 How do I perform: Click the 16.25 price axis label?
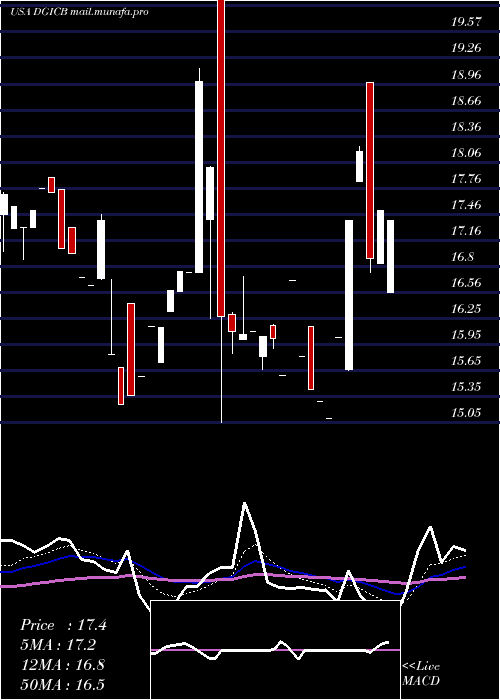click(x=466, y=309)
